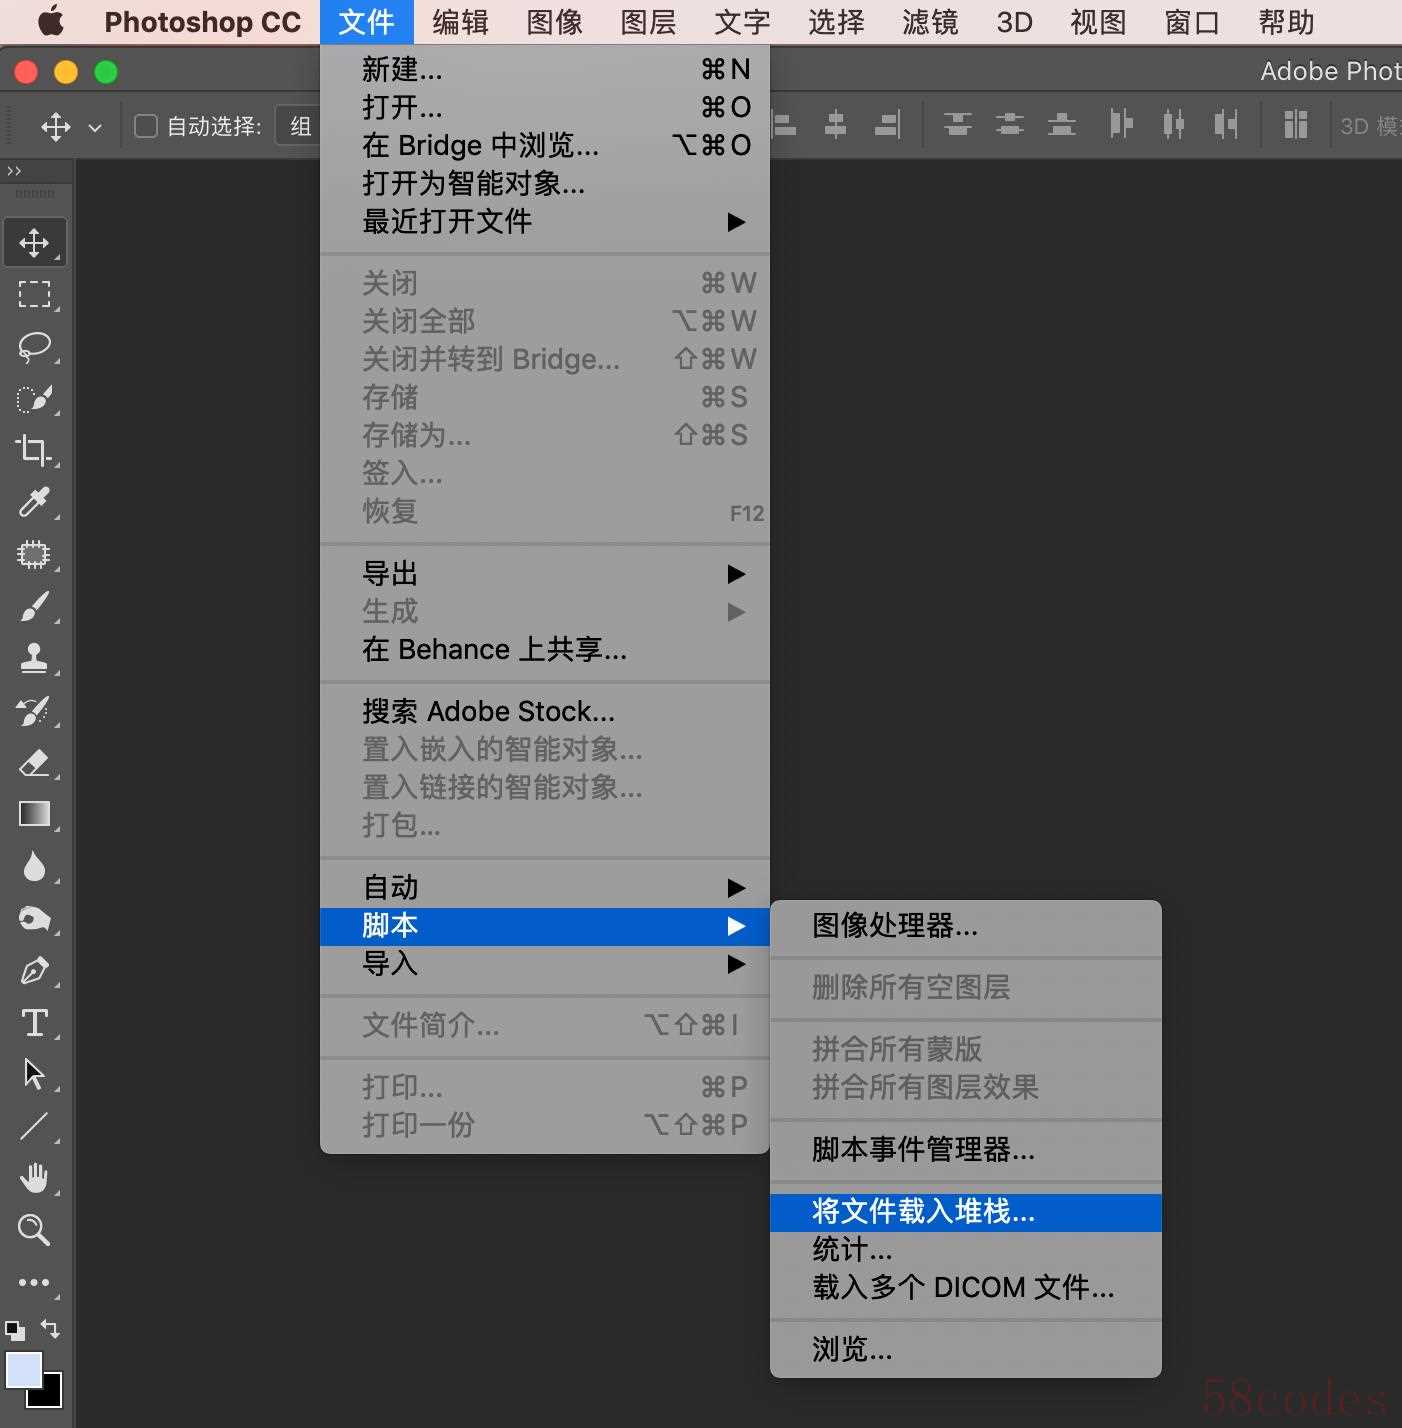The width and height of the screenshot is (1402, 1428).
Task: Open the Apple menu
Action: coord(50,22)
